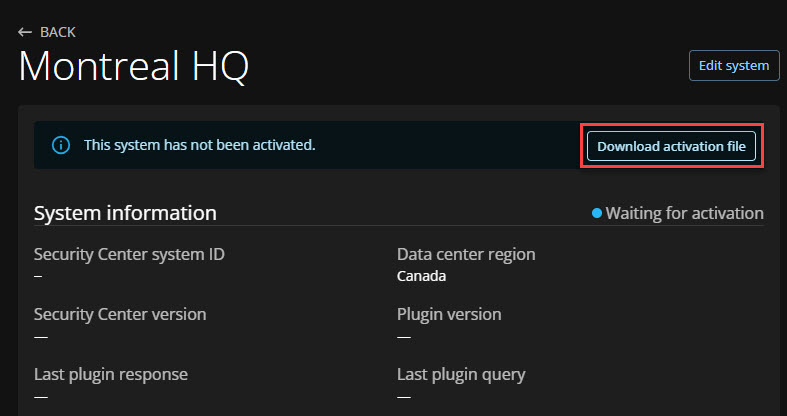The image size is (787, 416).
Task: Click the Data center region label
Action: click(465, 254)
